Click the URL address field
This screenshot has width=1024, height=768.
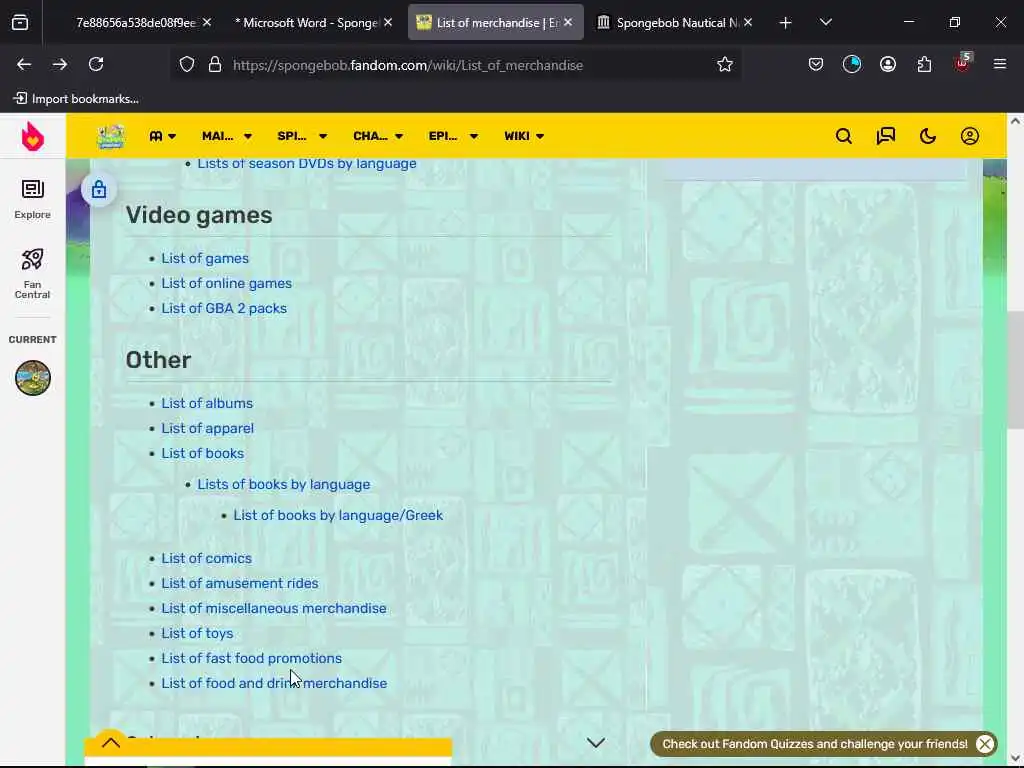pos(457,65)
